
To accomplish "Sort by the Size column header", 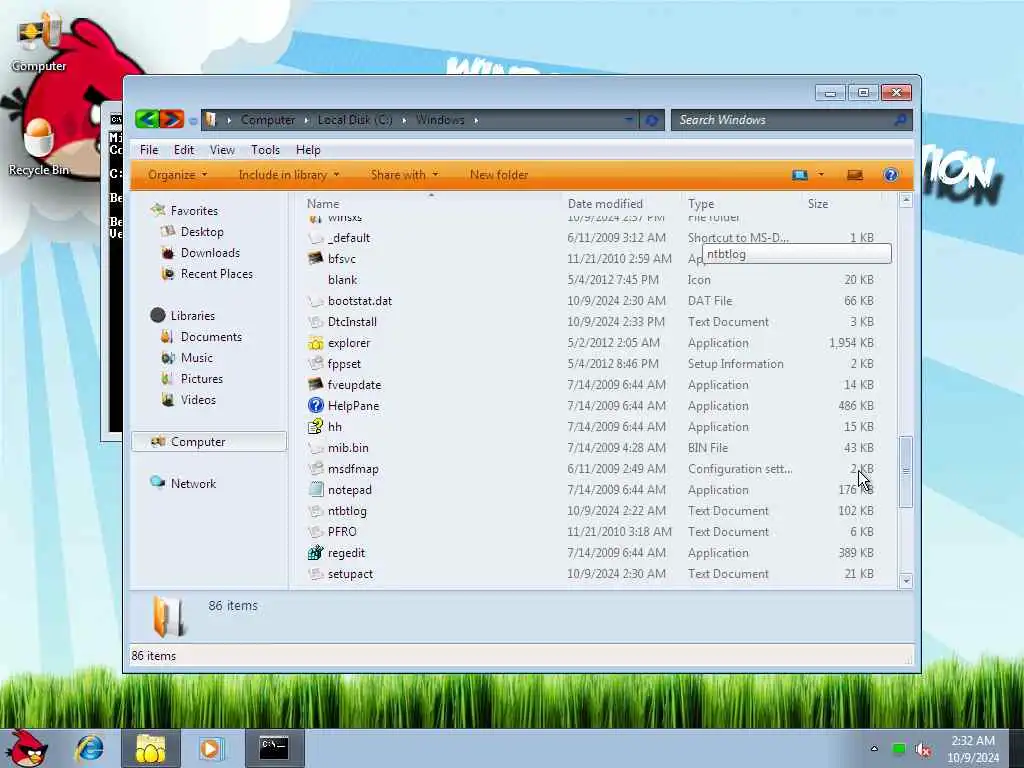I will click(841, 203).
